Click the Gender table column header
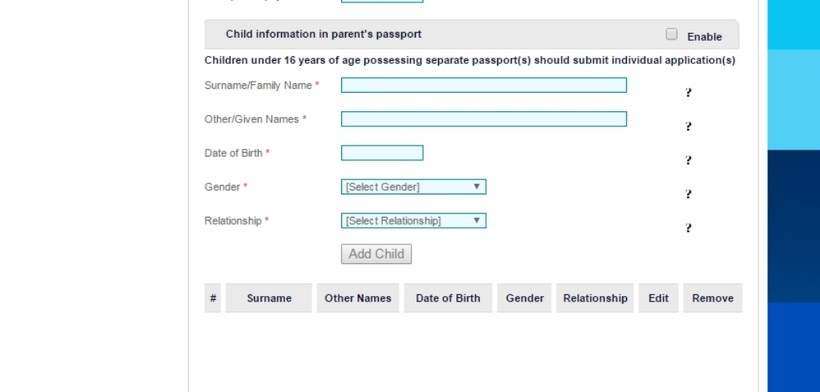820x392 pixels. [524, 298]
